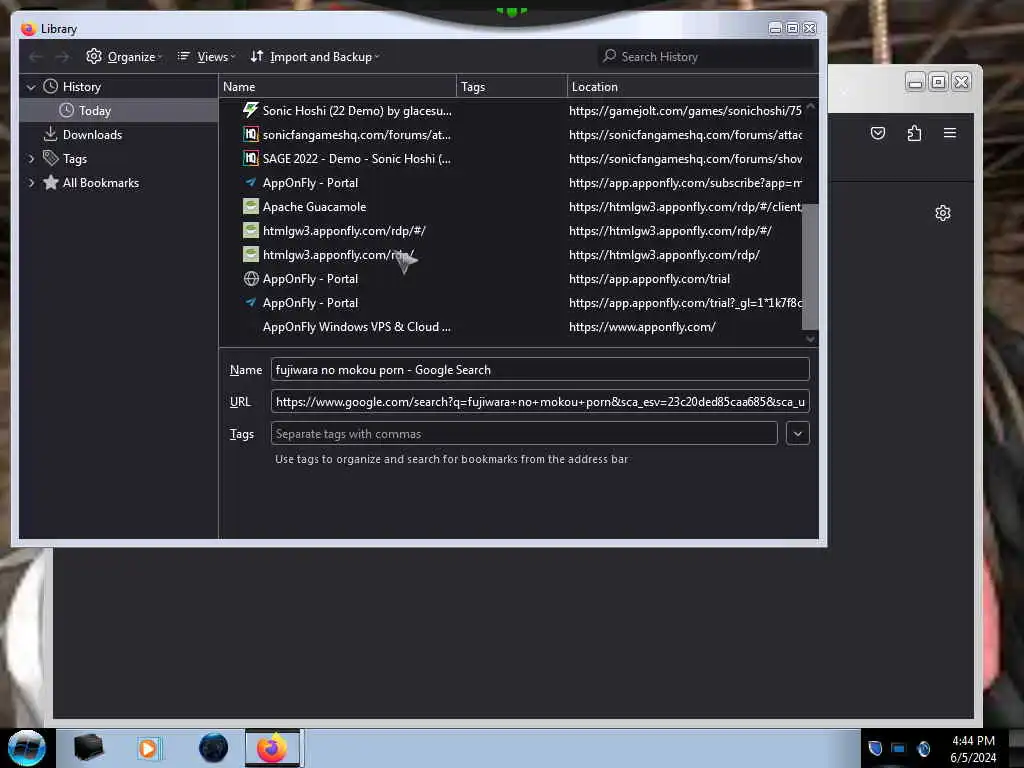Click the Library back arrow

36,57
